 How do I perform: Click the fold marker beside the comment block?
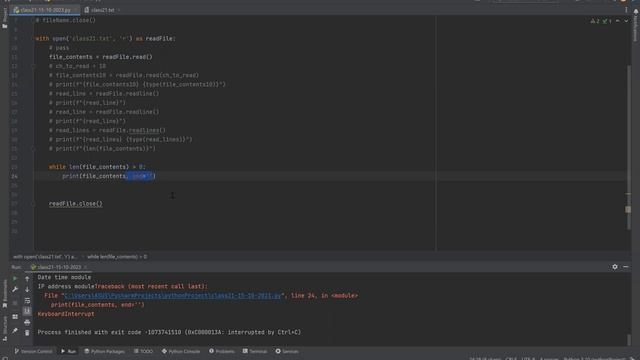tap(34, 66)
